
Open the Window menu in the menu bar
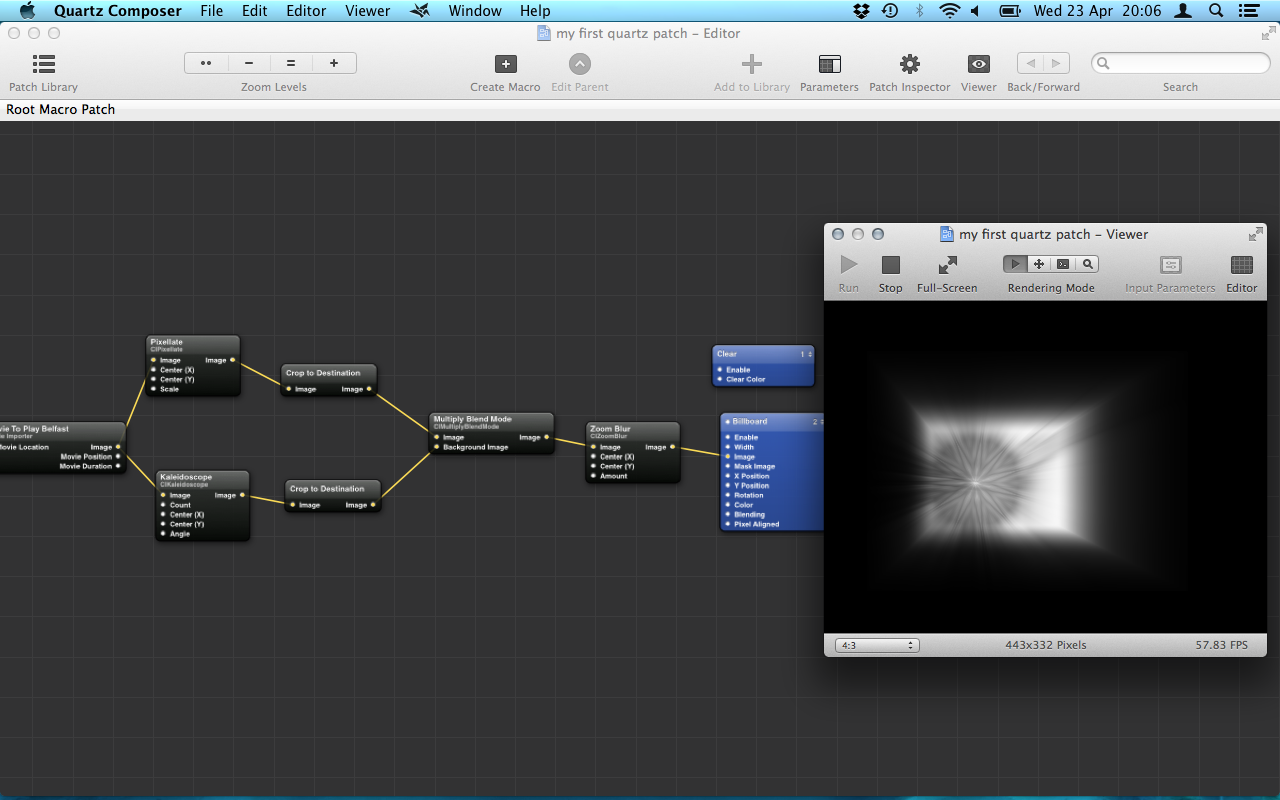474,11
